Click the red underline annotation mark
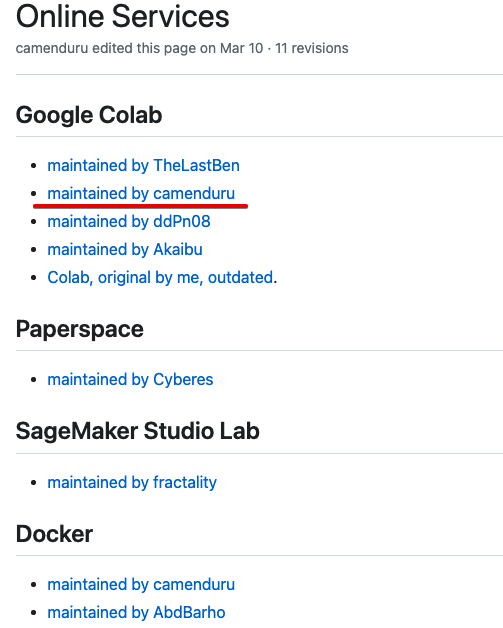The image size is (503, 628). tap(141, 206)
